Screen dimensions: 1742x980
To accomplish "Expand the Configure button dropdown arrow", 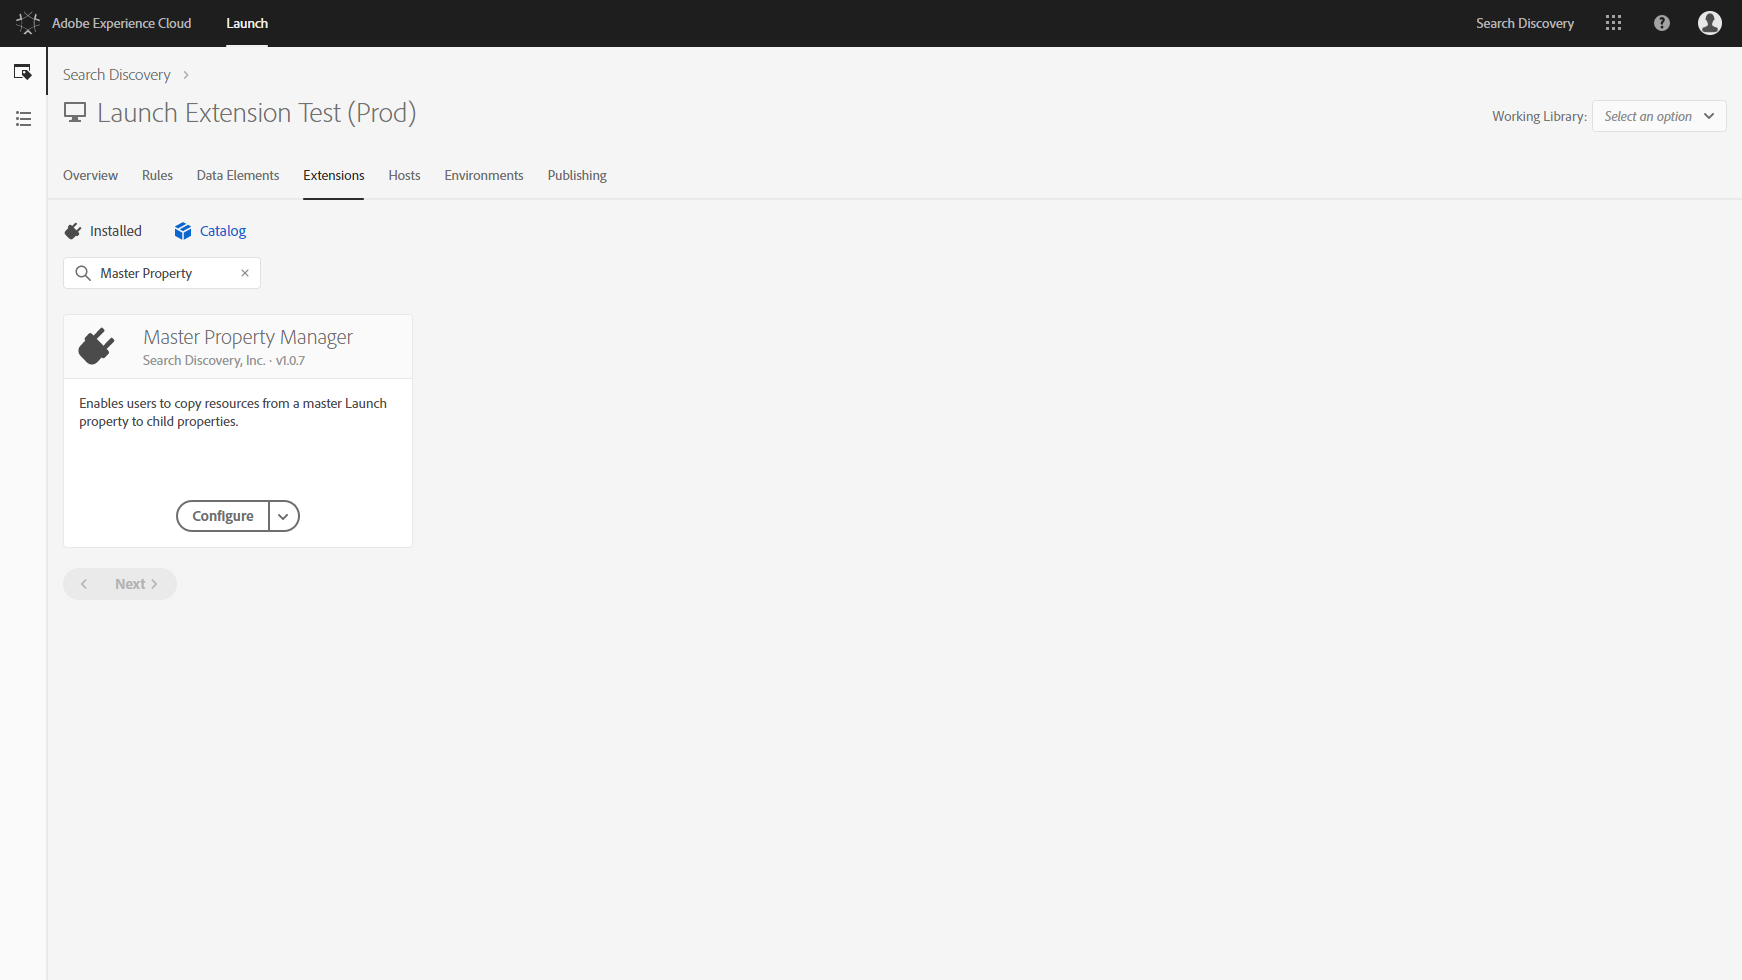I will click(x=284, y=516).
